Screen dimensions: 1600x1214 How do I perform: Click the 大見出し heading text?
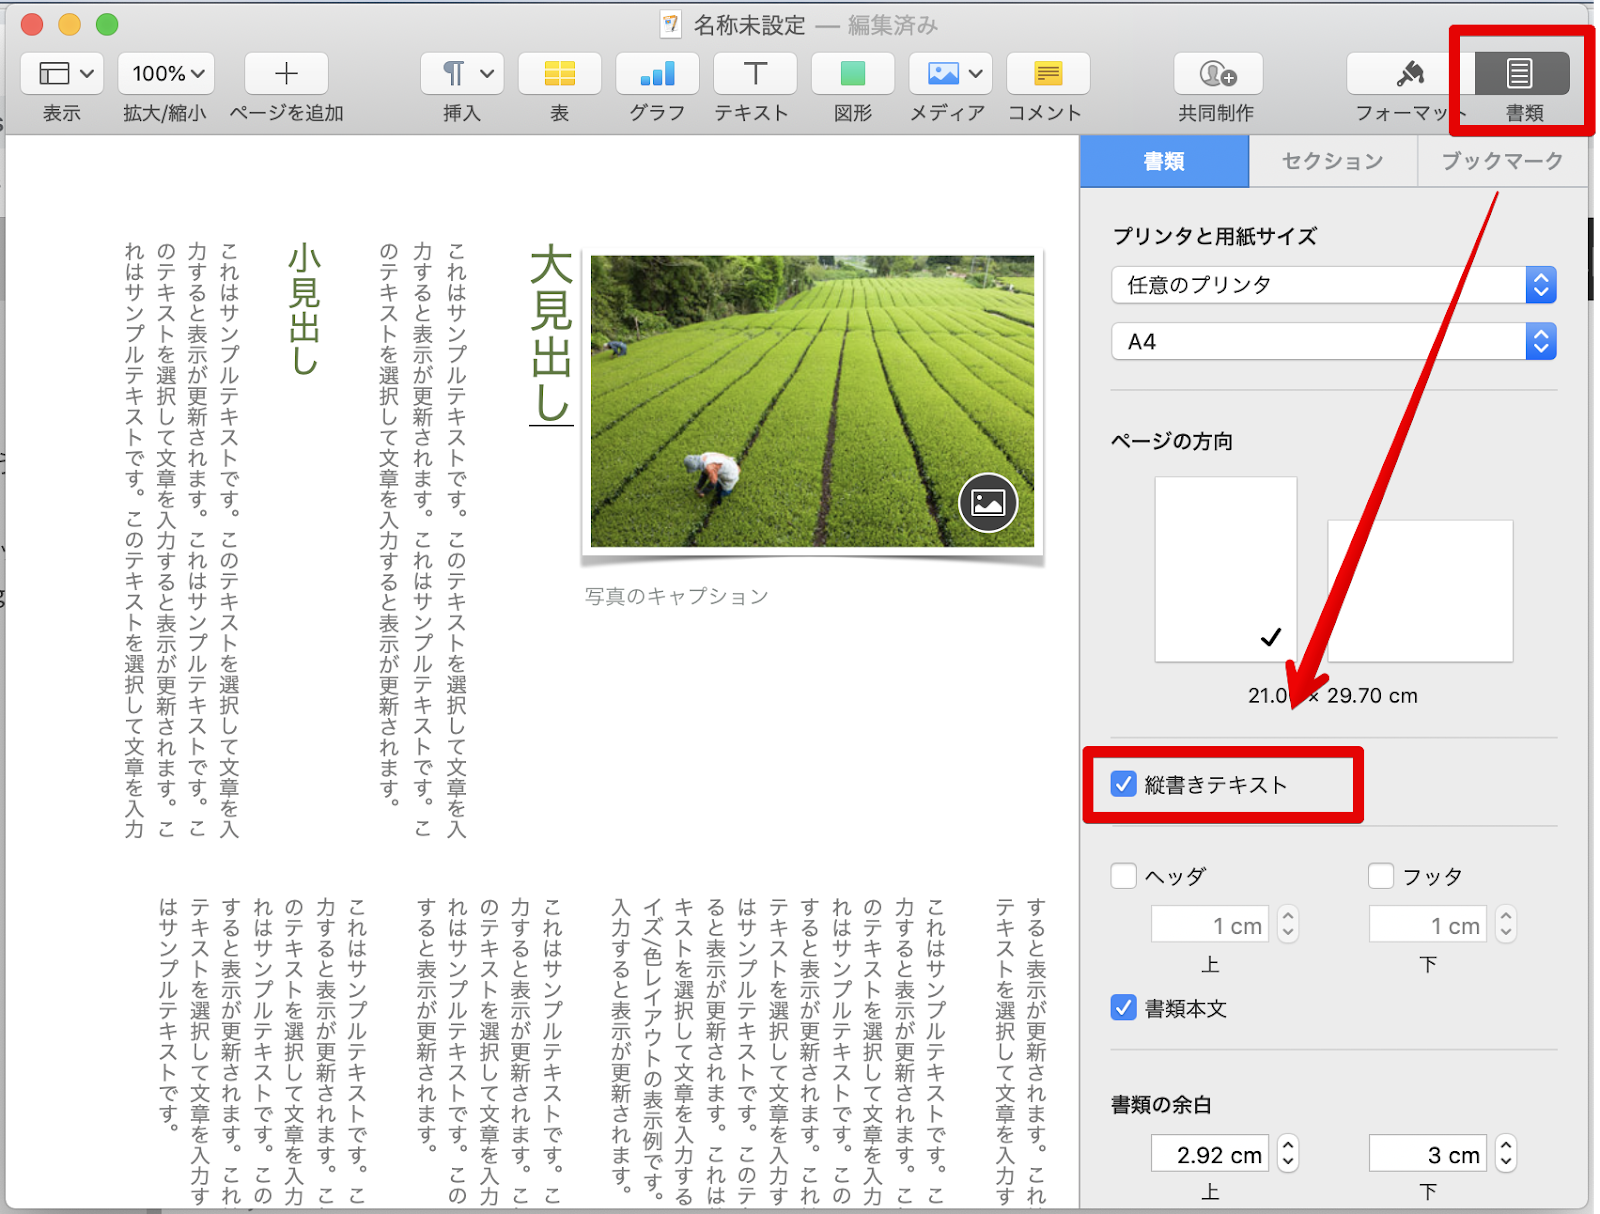pyautogui.click(x=551, y=336)
